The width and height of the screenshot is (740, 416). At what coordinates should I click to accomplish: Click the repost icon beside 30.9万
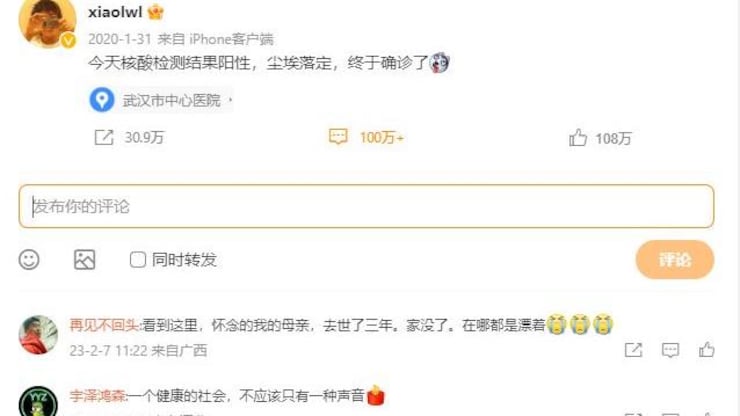tap(104, 137)
